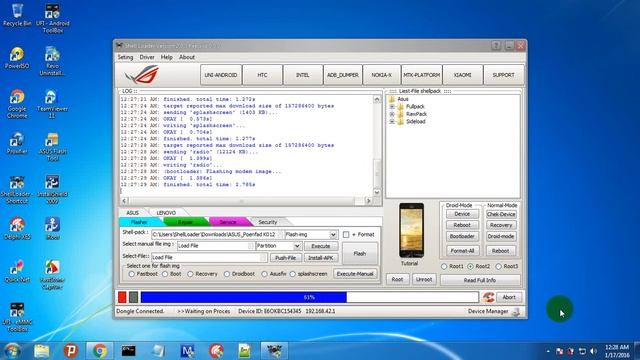640x360 pixels.
Task: Click the ROG logo in Shell Loader
Action: coord(142,75)
